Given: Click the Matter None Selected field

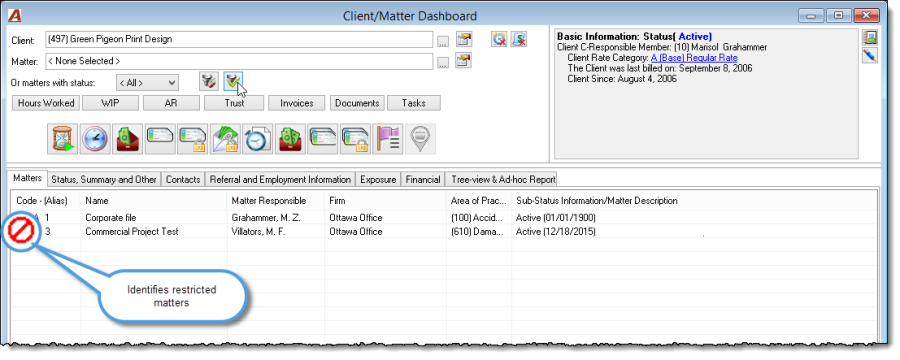Looking at the screenshot, I should click(x=239, y=61).
